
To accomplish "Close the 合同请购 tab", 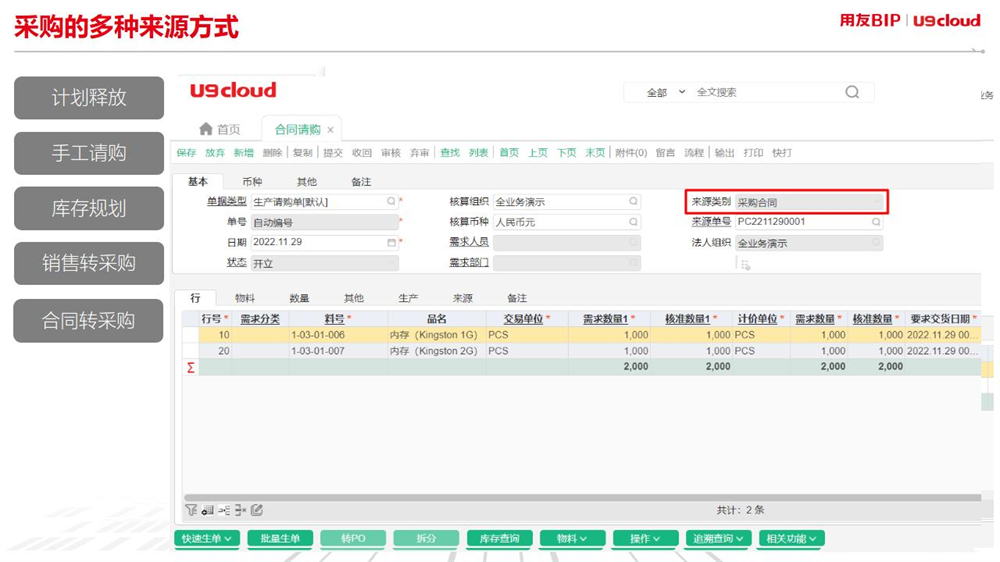I will pos(330,129).
